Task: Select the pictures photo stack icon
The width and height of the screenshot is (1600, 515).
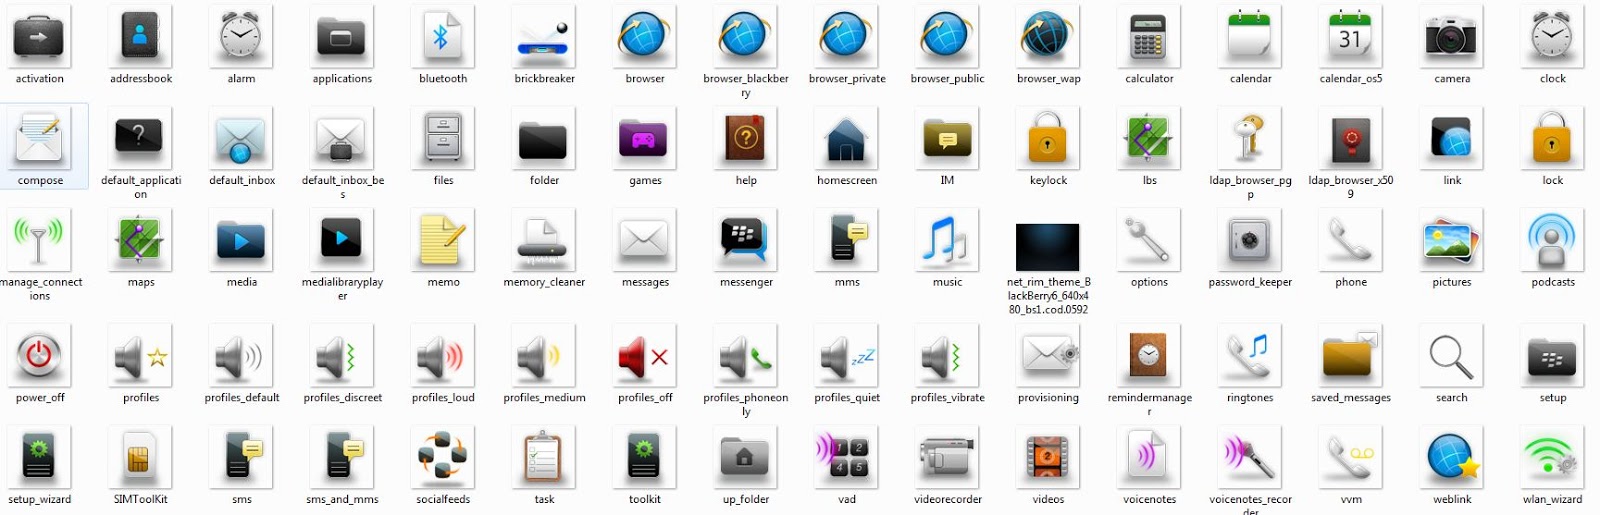Action: pyautogui.click(x=1452, y=241)
